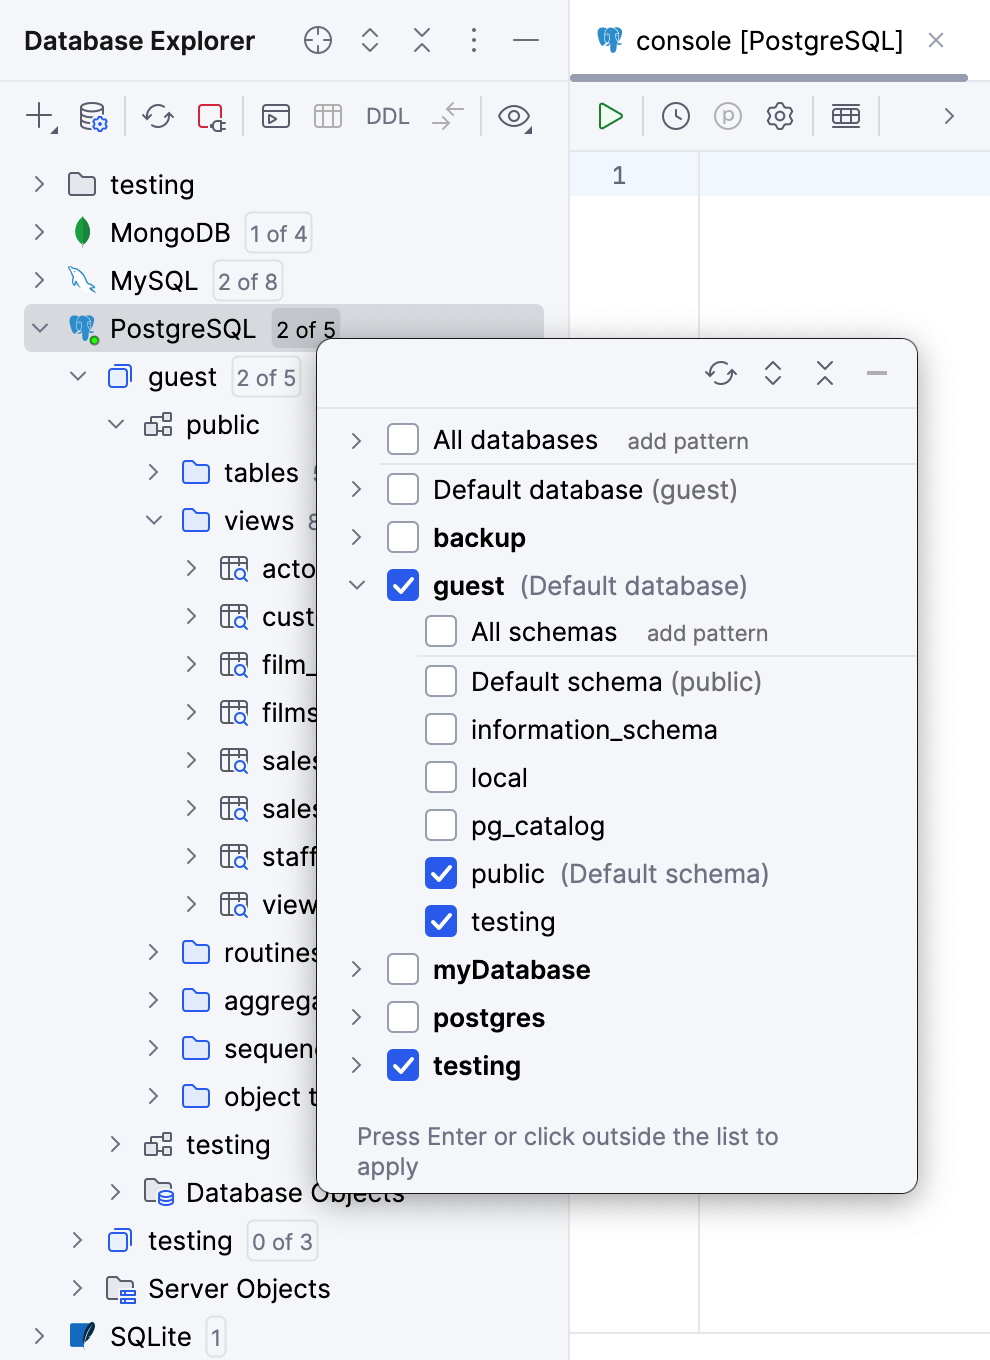The image size is (990, 1360).
Task: Disconnect the data source using the red icon
Action: pos(212,116)
